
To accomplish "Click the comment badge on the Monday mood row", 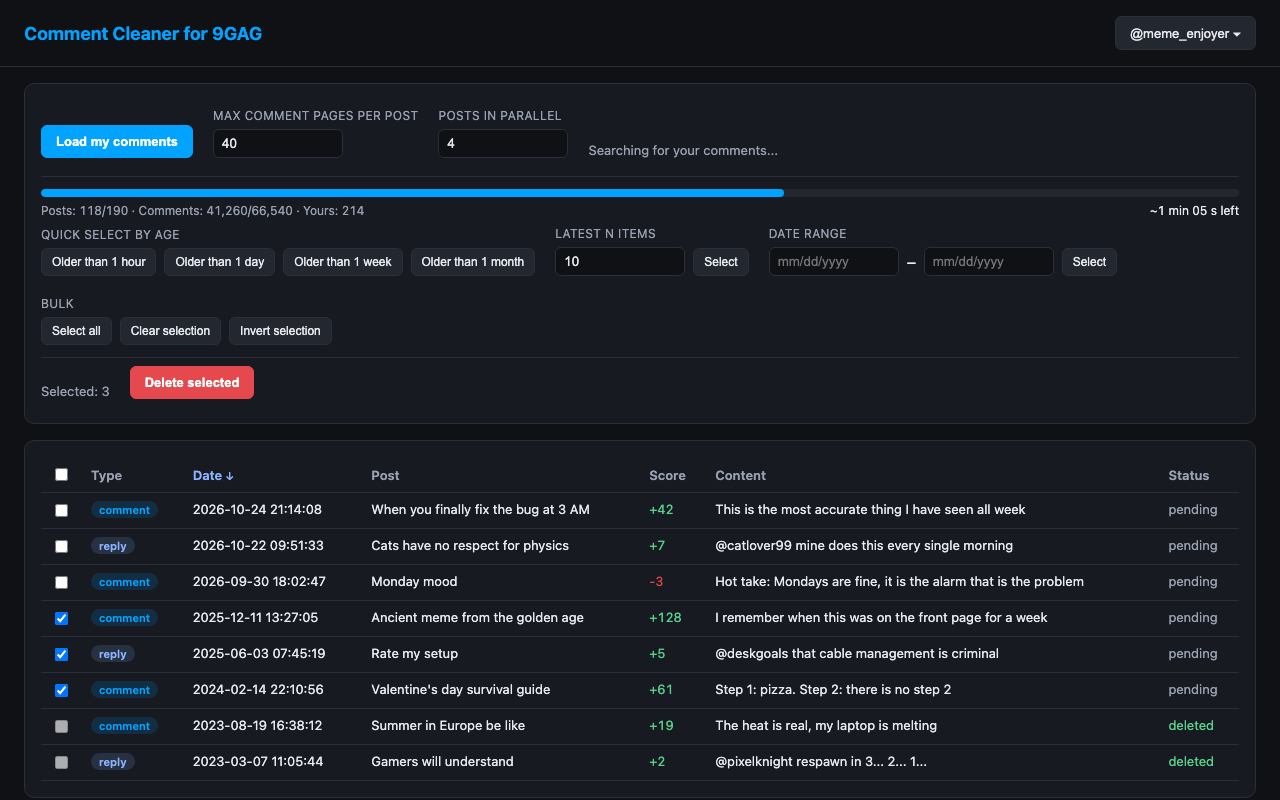I will [x=124, y=582].
